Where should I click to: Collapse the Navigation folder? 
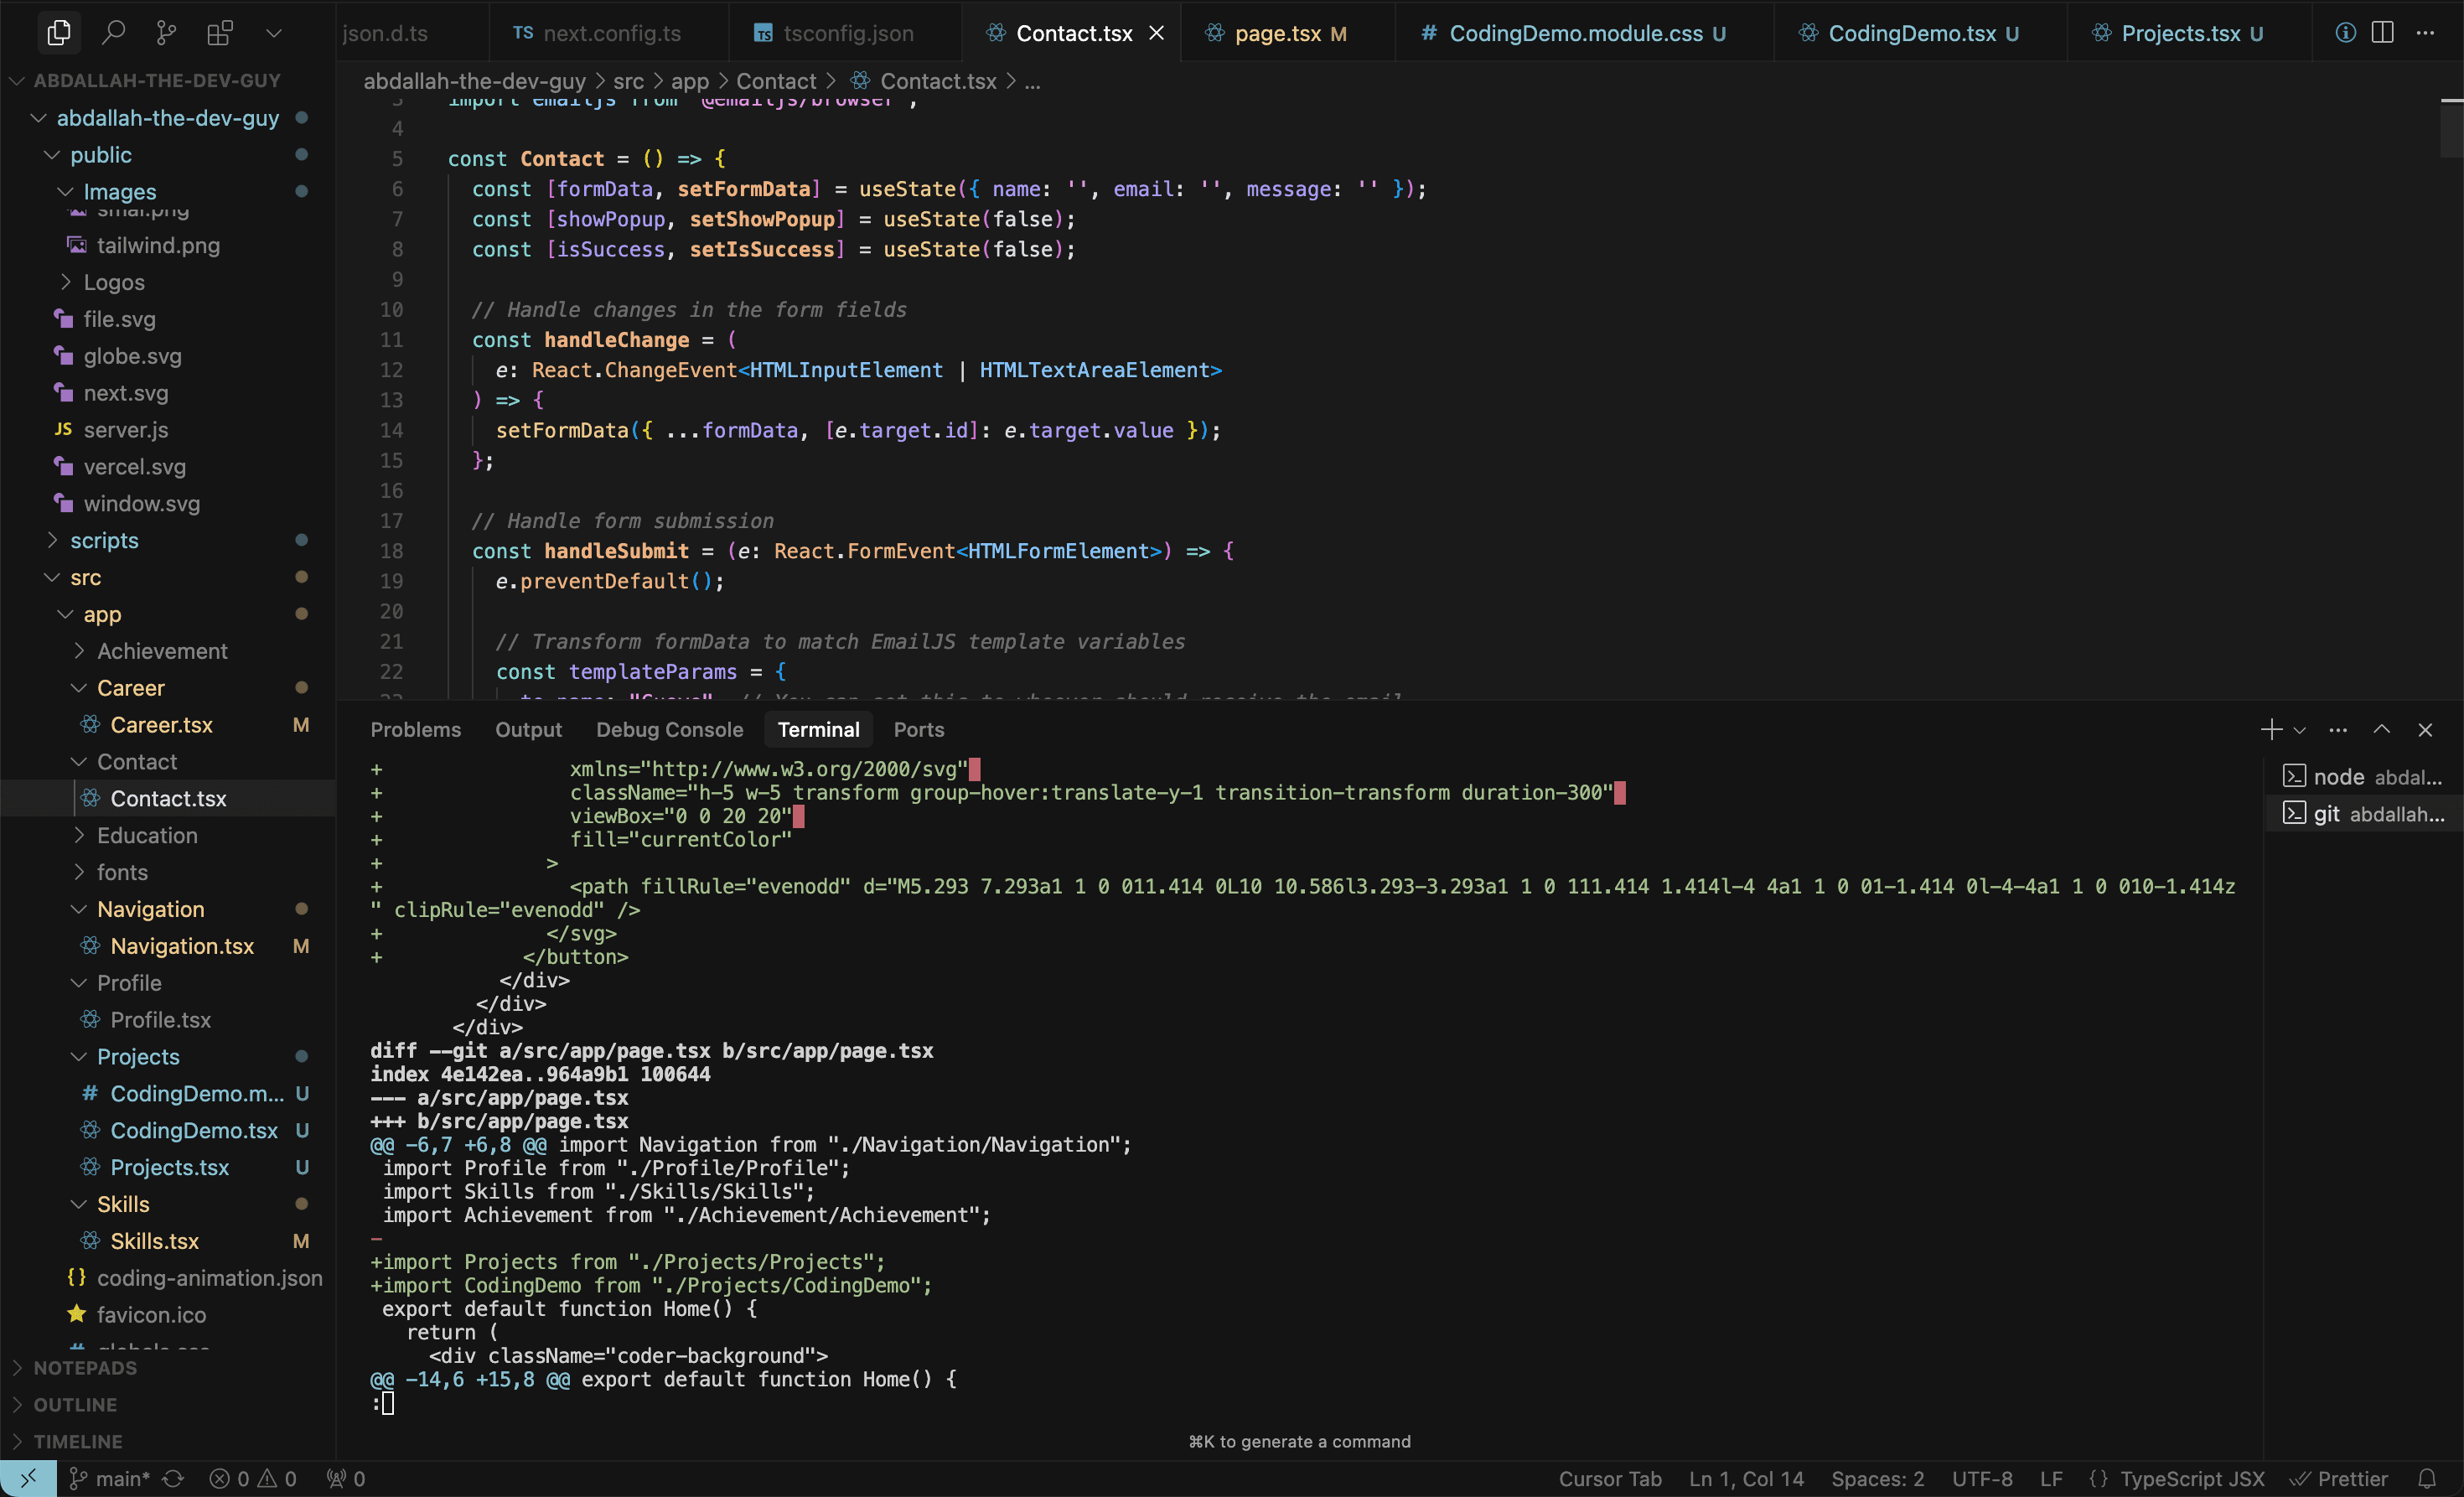pos(150,909)
